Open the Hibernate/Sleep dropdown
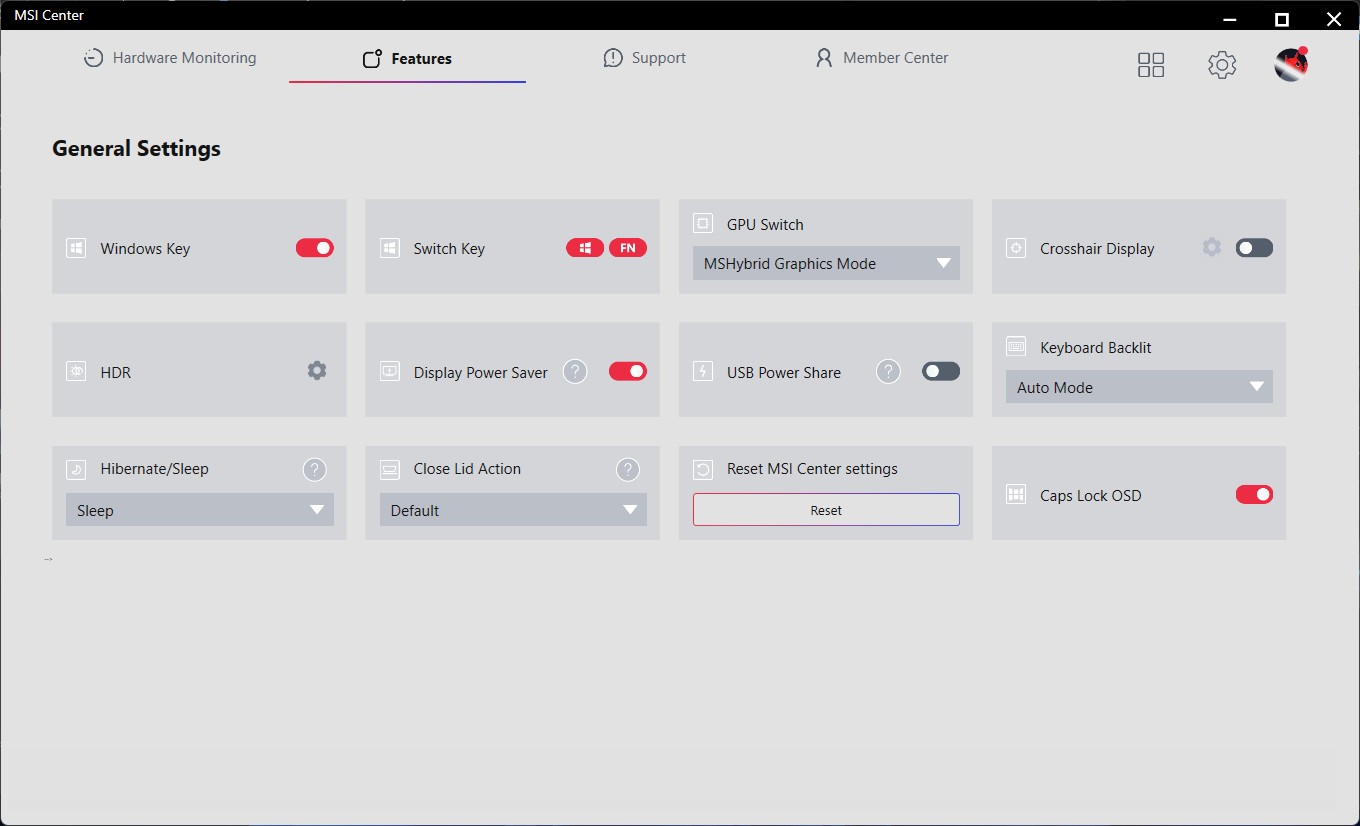Screen dimensions: 1360x826 pyautogui.click(x=200, y=510)
